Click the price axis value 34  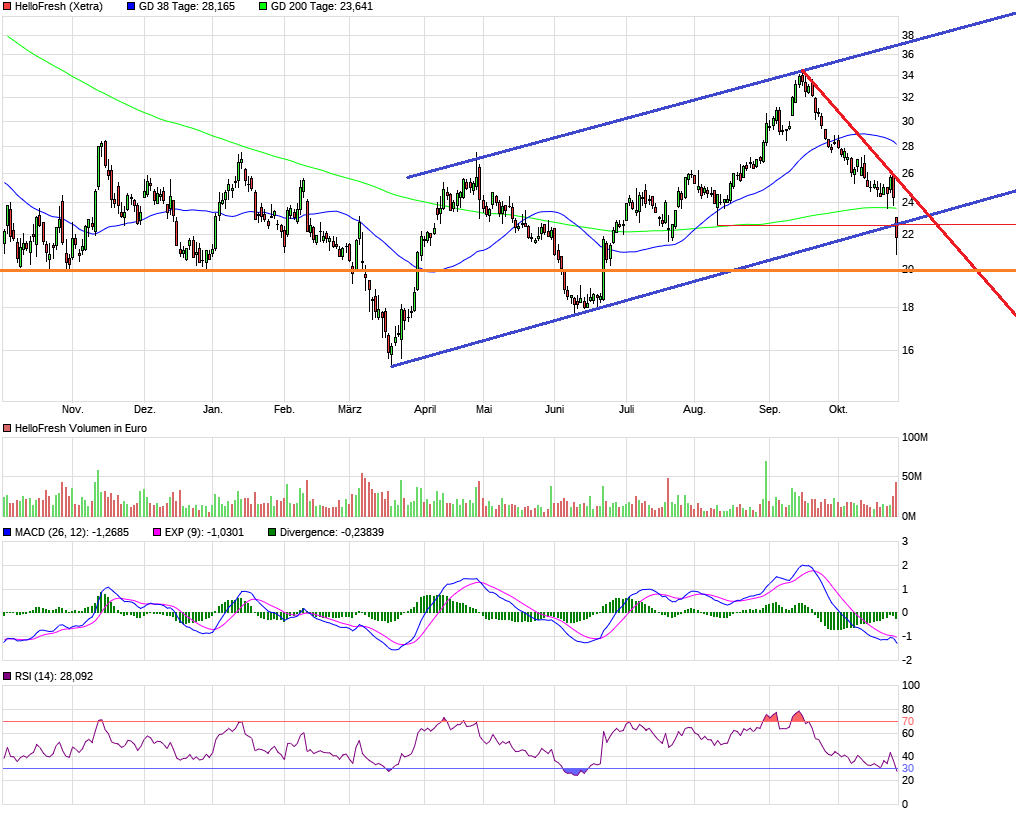point(908,76)
